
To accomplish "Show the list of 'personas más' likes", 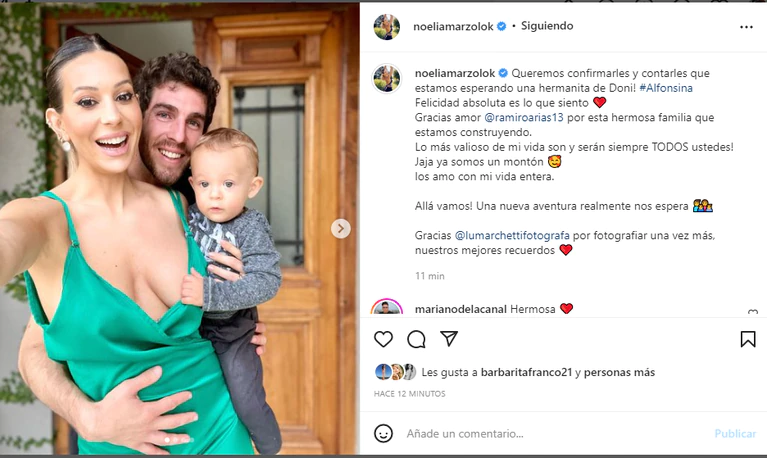I will click(619, 372).
